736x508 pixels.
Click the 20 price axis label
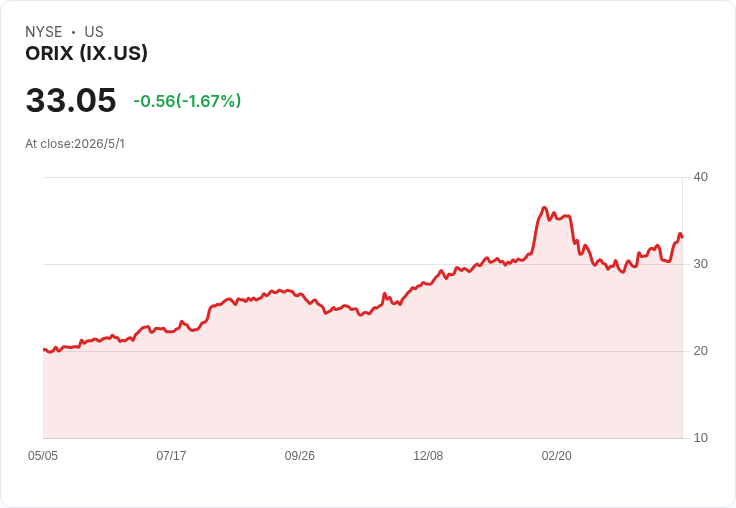(x=700, y=351)
